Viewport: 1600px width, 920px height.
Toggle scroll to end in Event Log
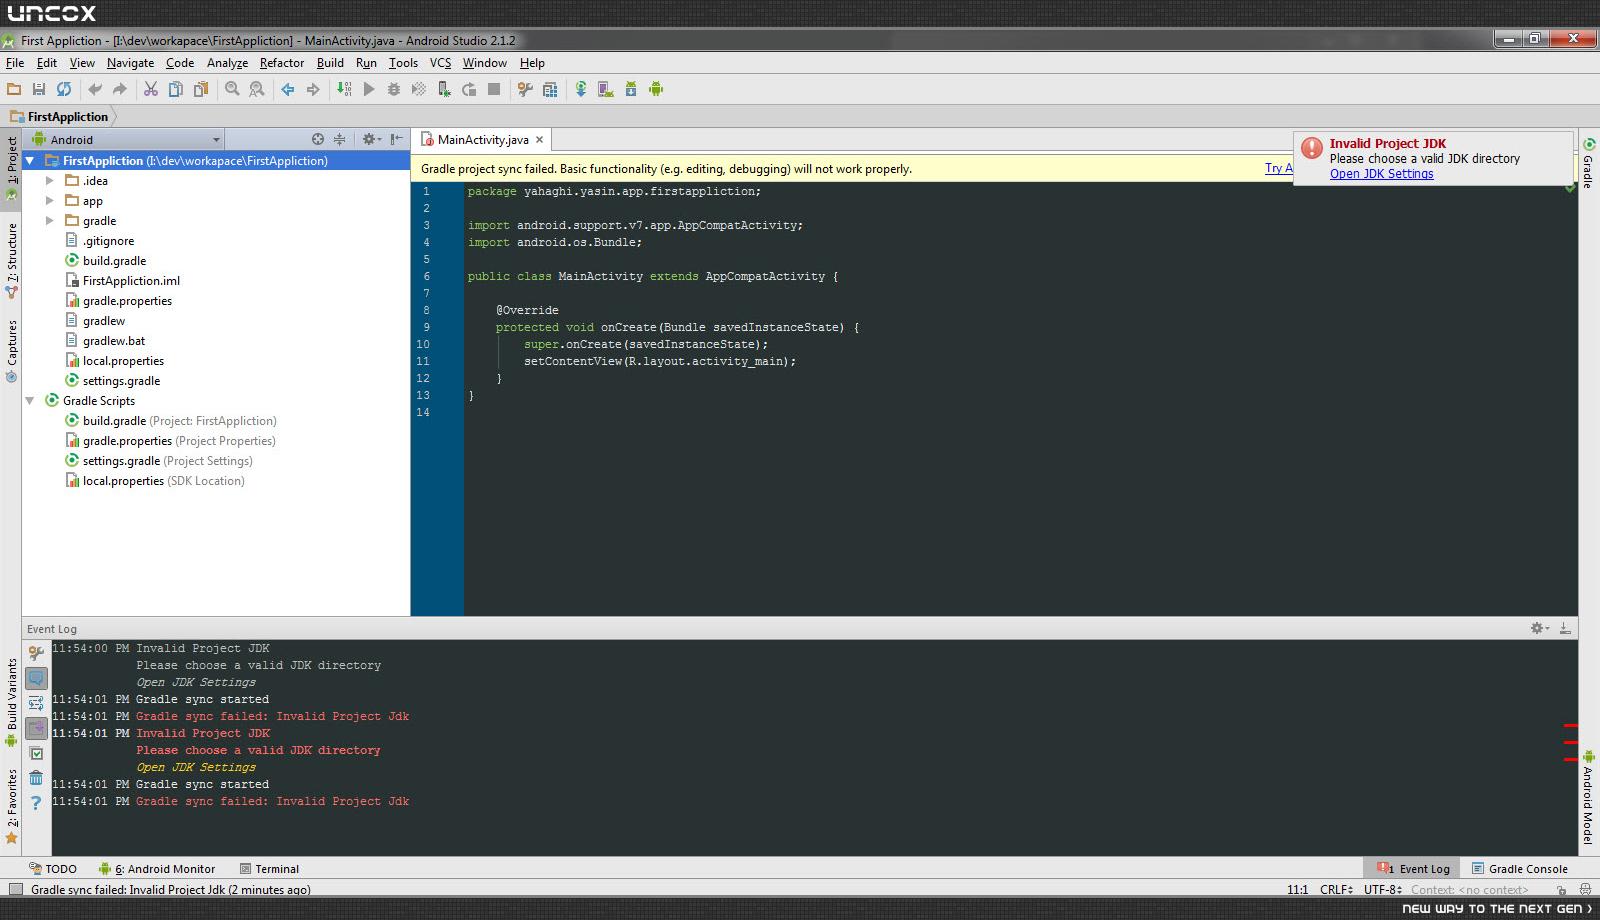point(36,728)
